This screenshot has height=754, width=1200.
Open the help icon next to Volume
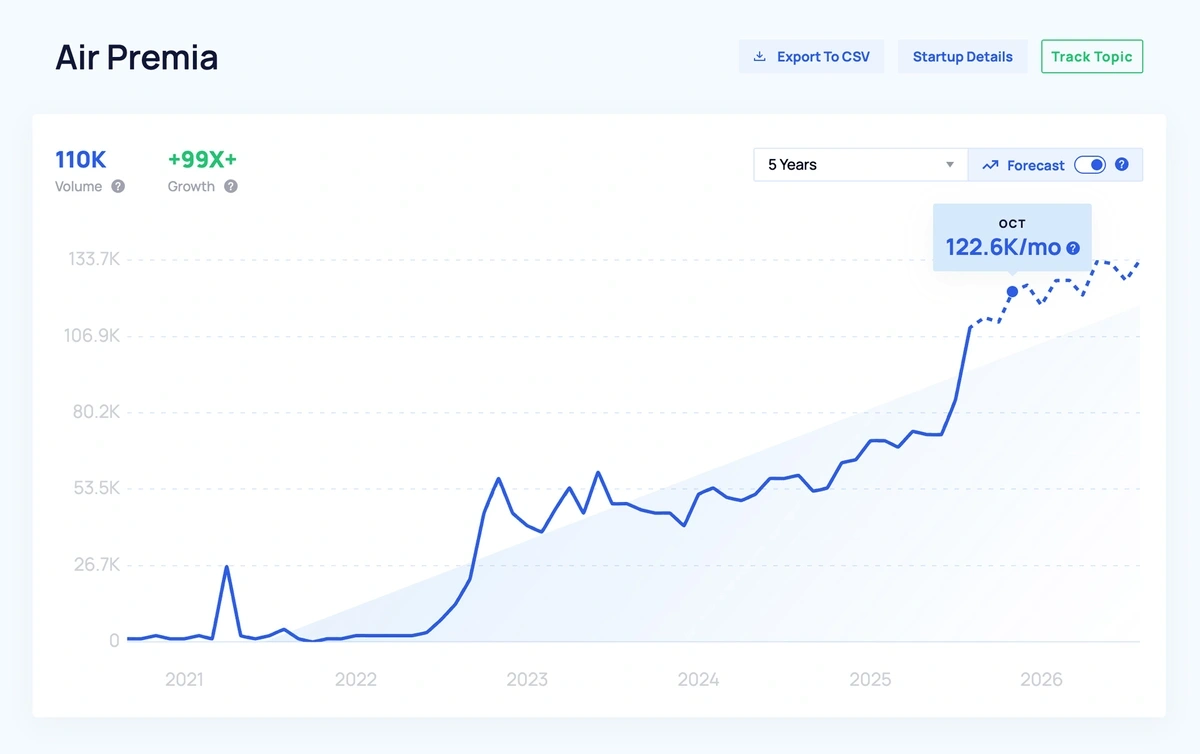[x=118, y=186]
